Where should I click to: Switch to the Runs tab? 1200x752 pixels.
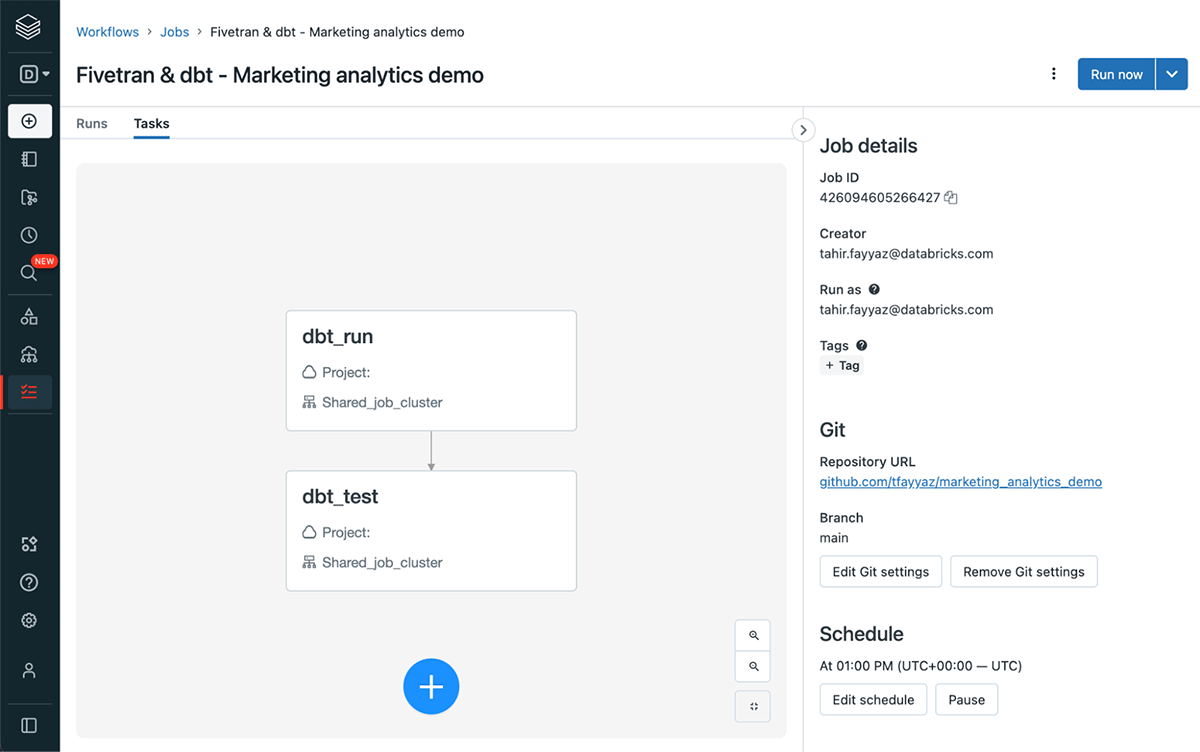[x=92, y=124]
